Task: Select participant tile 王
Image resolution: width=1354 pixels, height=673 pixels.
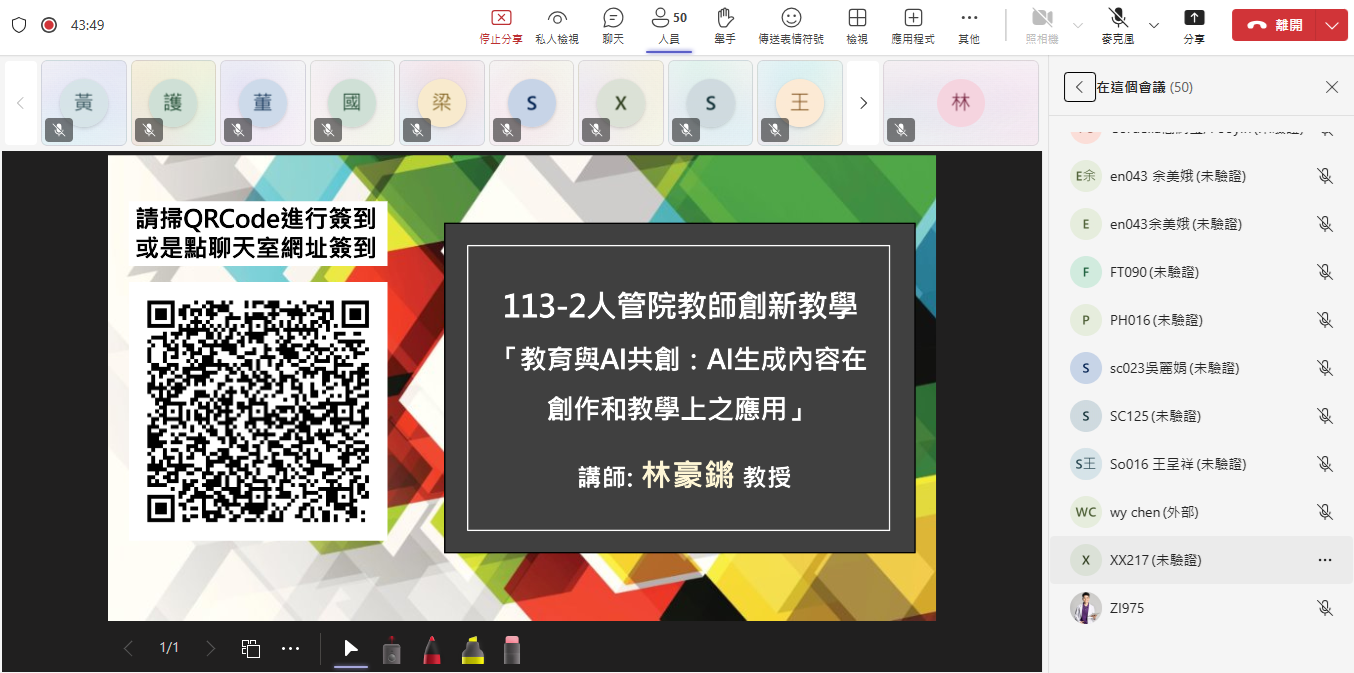Action: [800, 102]
